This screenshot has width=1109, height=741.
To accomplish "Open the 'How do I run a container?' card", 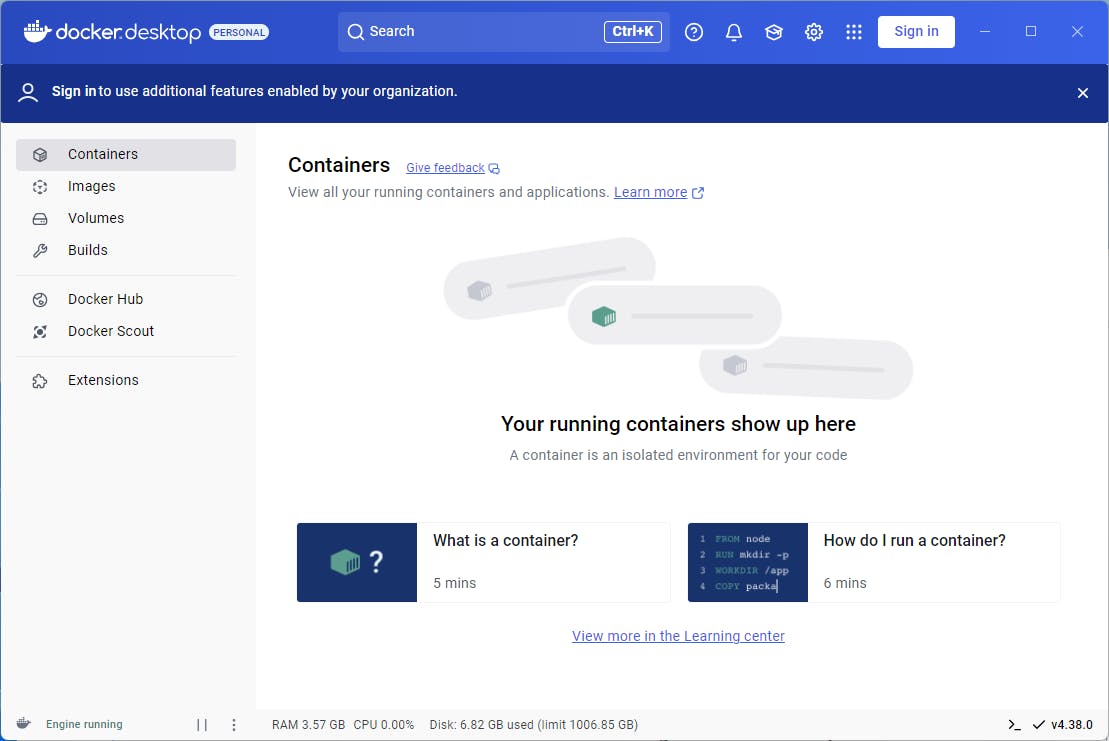I will (x=873, y=563).
